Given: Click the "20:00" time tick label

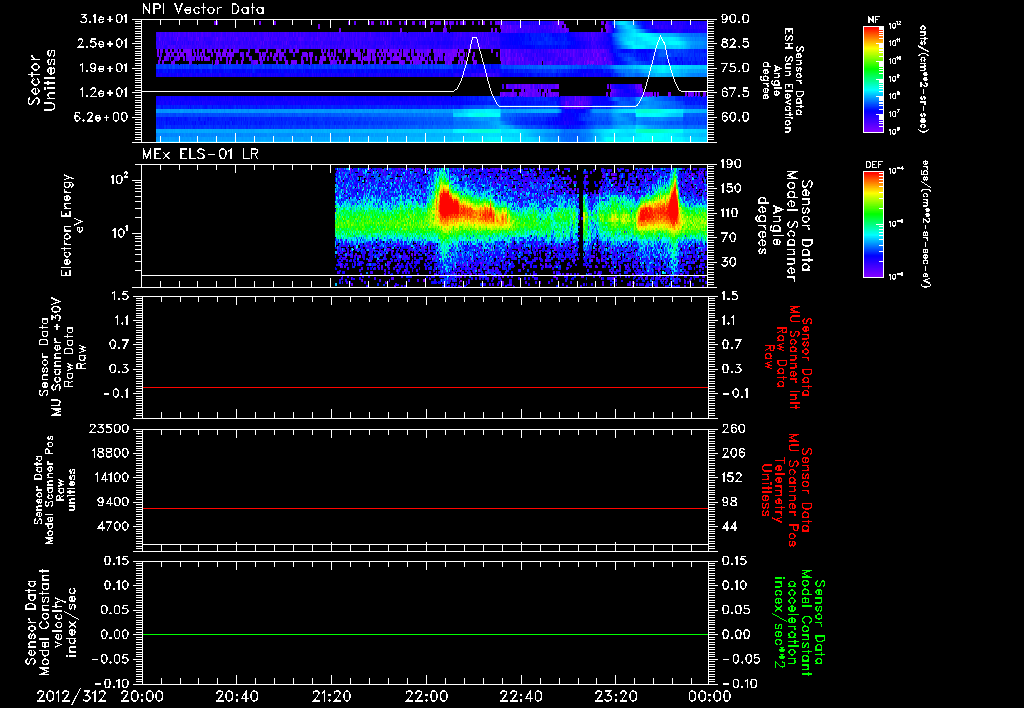Looking at the screenshot, I should [142, 697].
